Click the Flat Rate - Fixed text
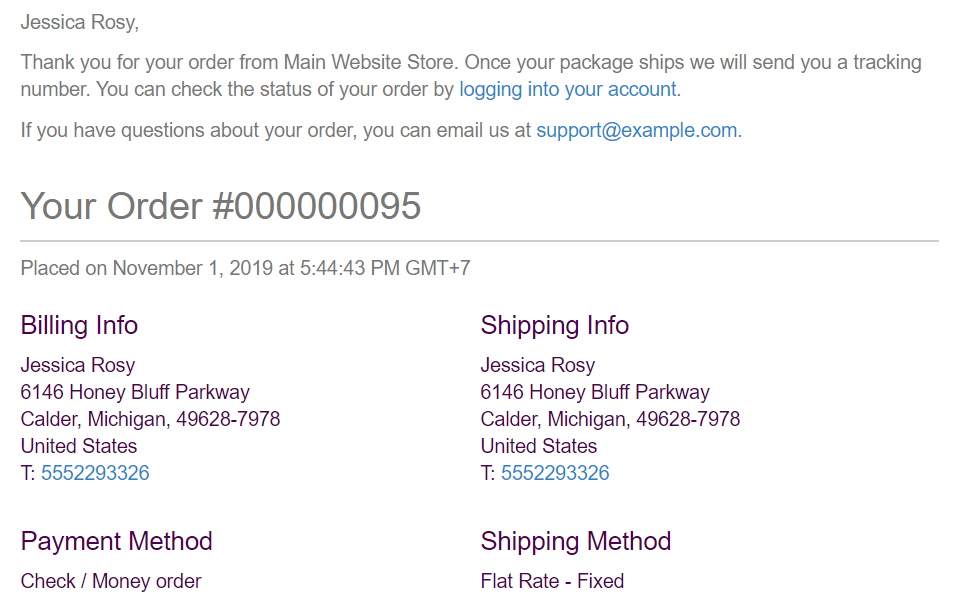The height and width of the screenshot is (605, 954). (x=552, y=581)
